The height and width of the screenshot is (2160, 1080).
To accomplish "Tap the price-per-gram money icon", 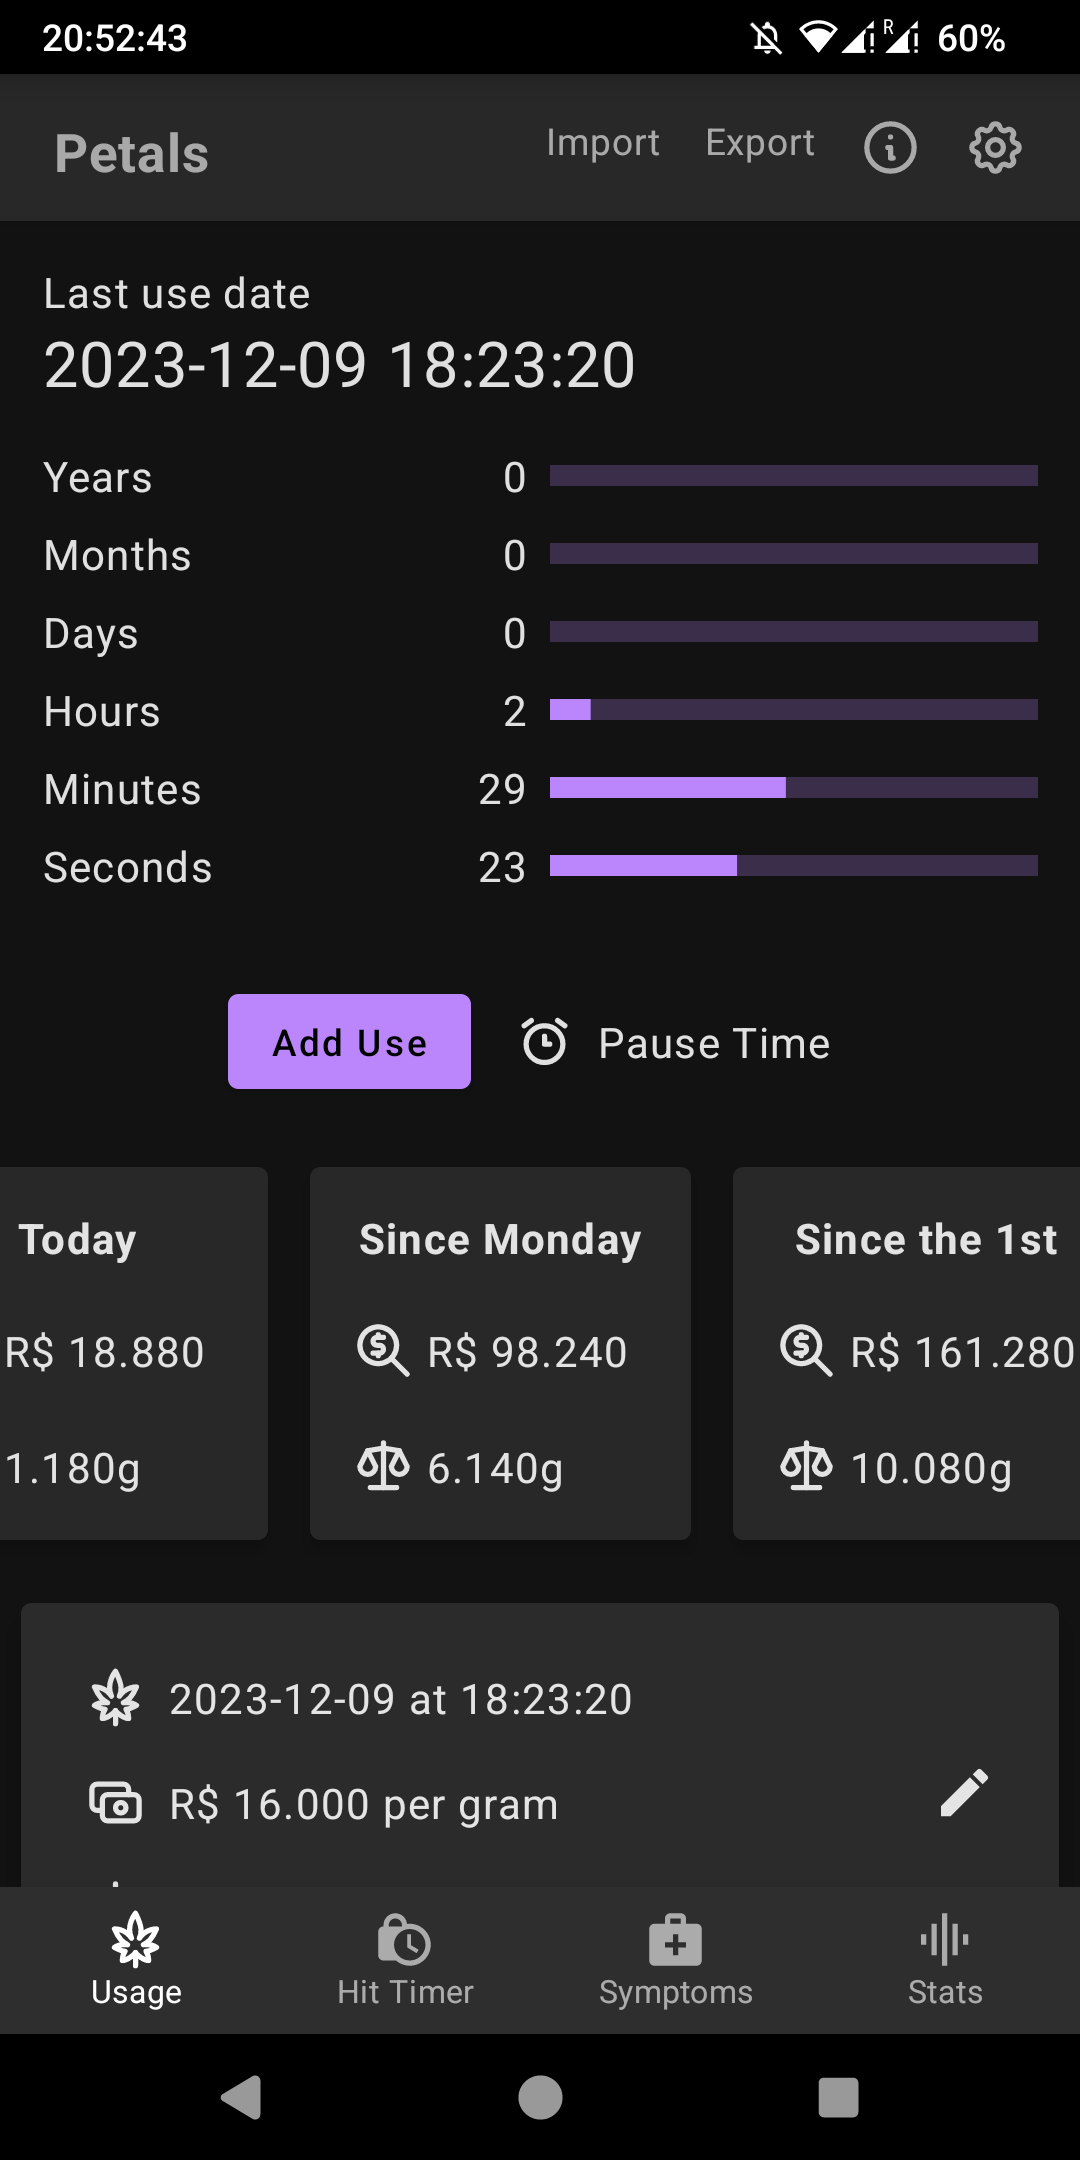I will (116, 1803).
